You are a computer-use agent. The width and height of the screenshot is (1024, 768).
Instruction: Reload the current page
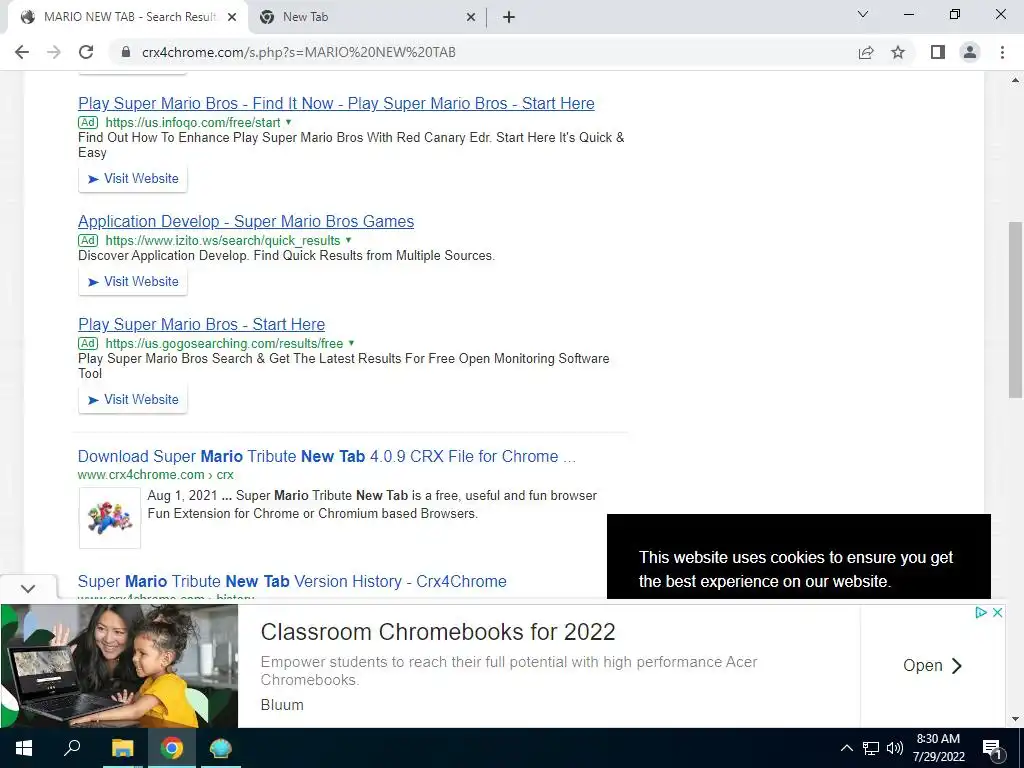pyautogui.click(x=86, y=52)
